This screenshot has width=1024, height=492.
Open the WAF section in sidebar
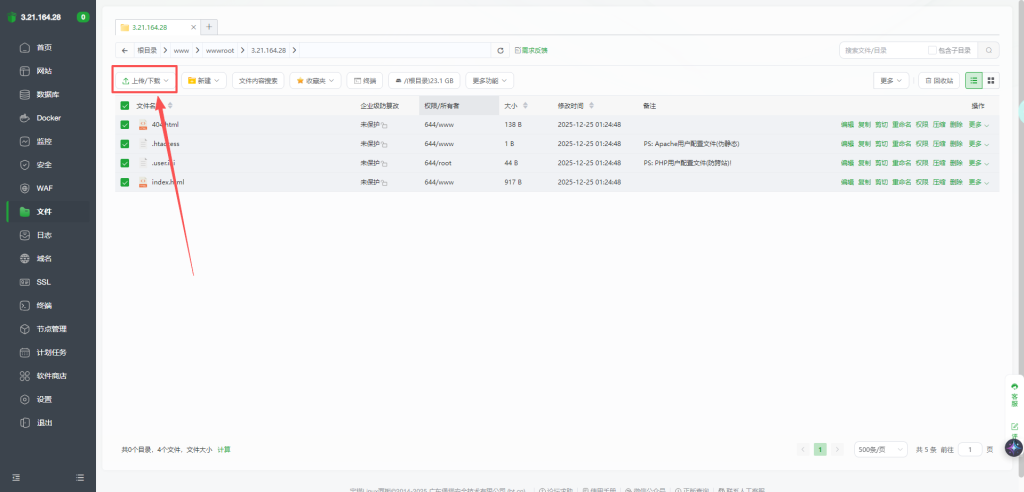coord(44,188)
